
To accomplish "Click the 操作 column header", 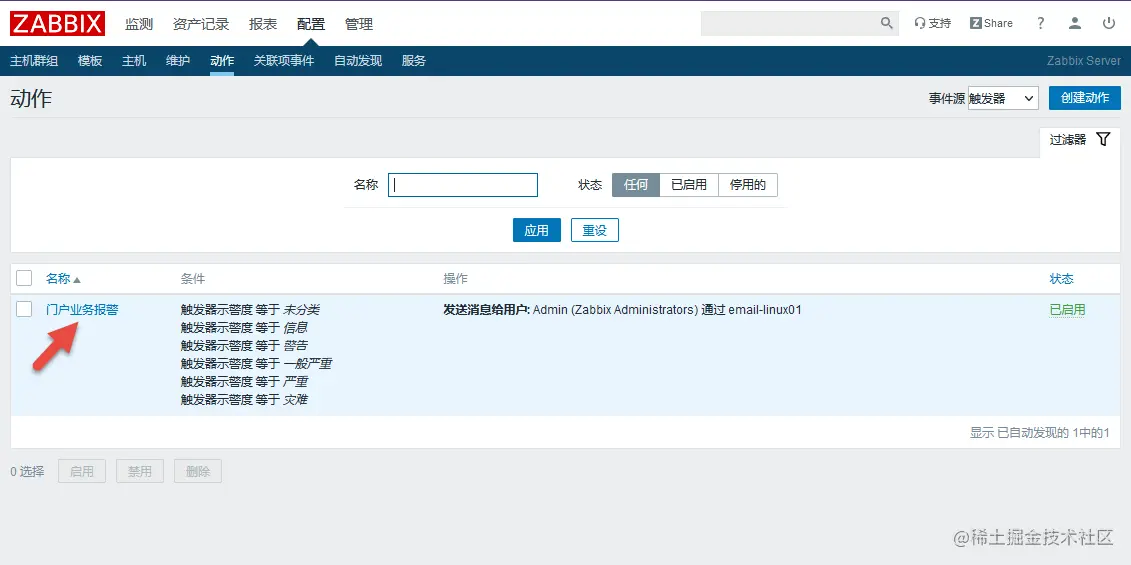I will [455, 279].
